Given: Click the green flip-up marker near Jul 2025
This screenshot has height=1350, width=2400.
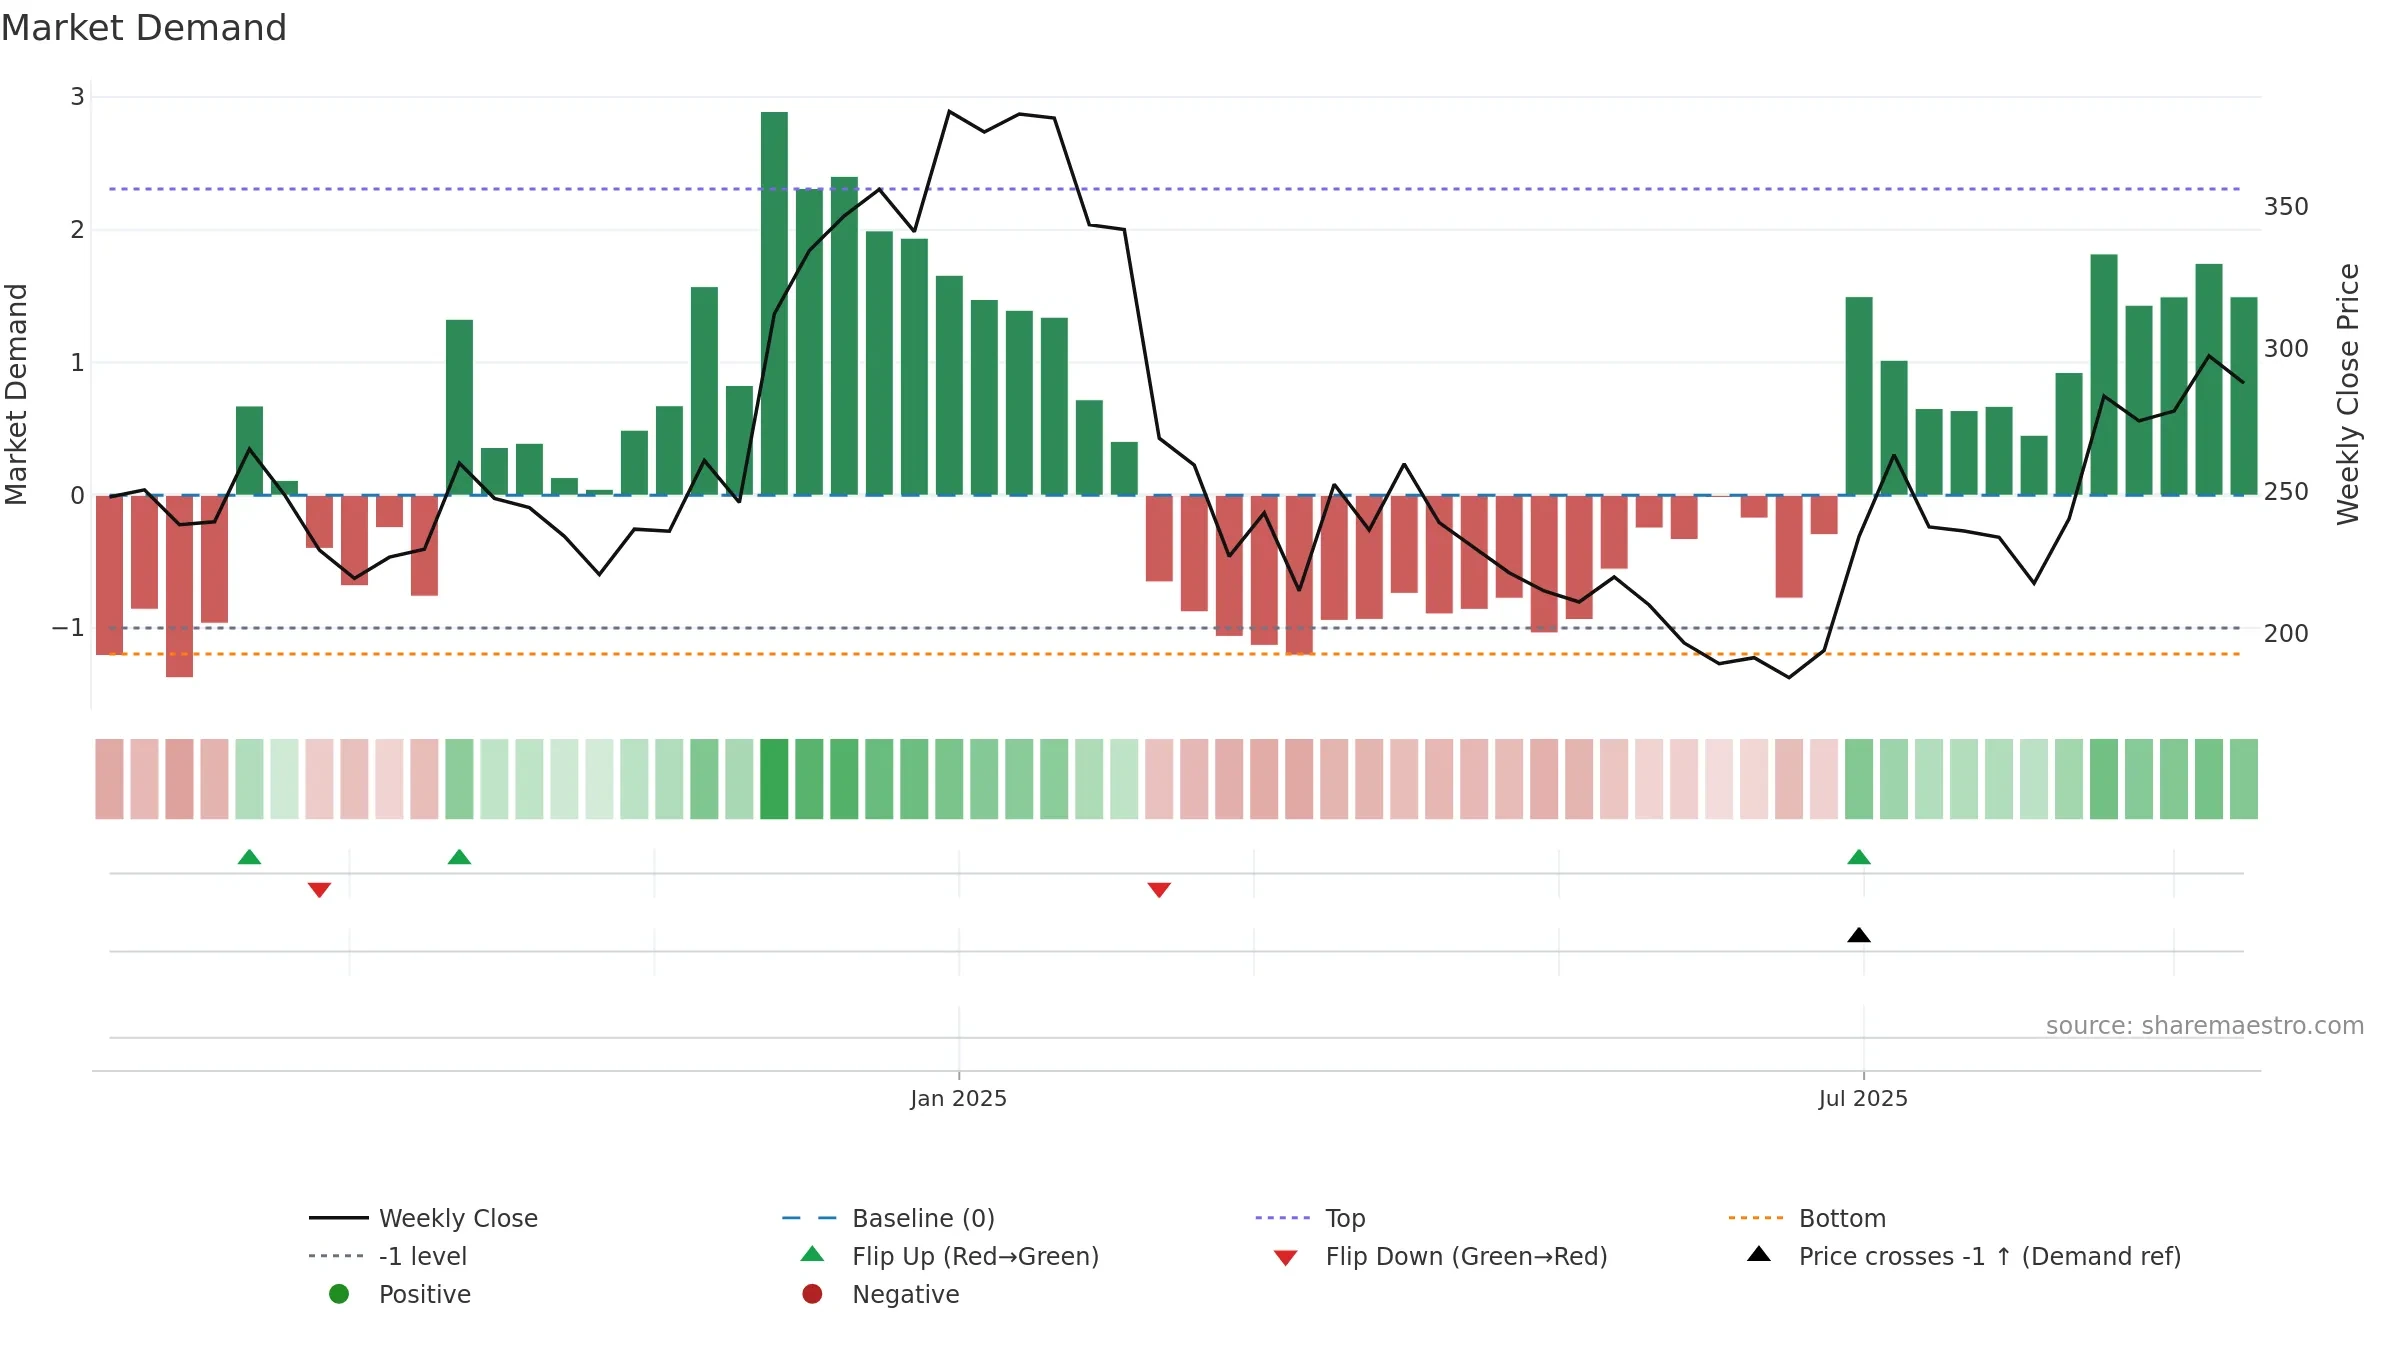Looking at the screenshot, I should (1859, 857).
